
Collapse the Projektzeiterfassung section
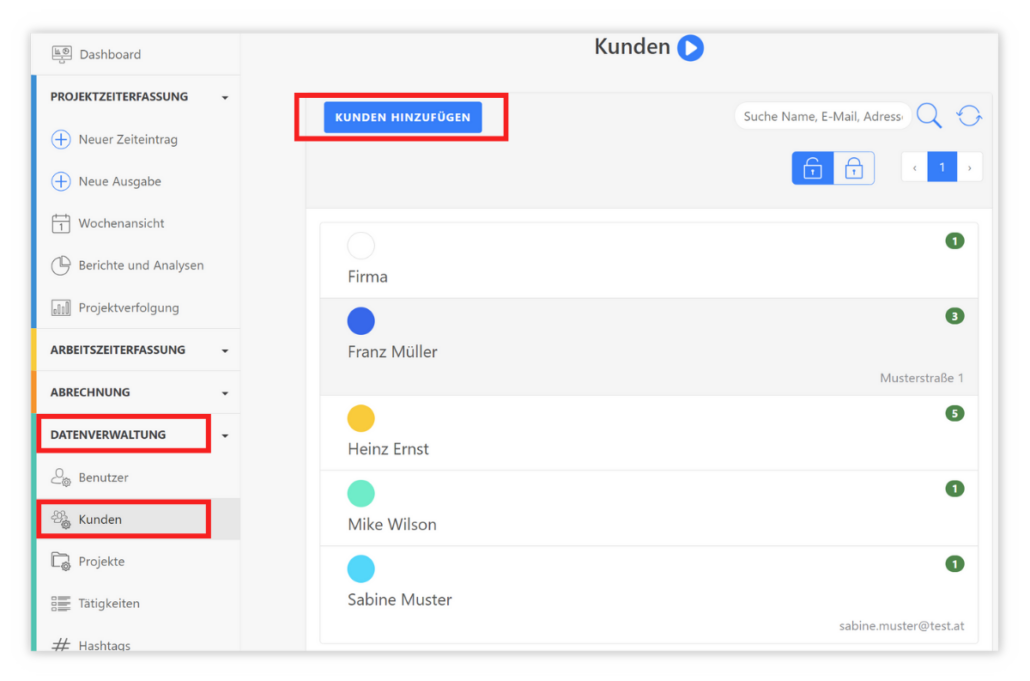click(x=225, y=98)
